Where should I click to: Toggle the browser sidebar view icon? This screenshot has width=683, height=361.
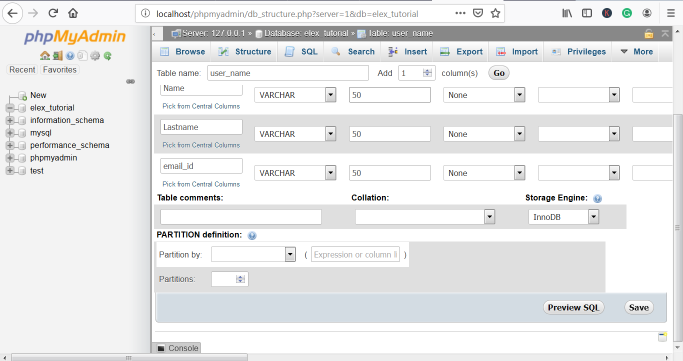click(x=587, y=13)
